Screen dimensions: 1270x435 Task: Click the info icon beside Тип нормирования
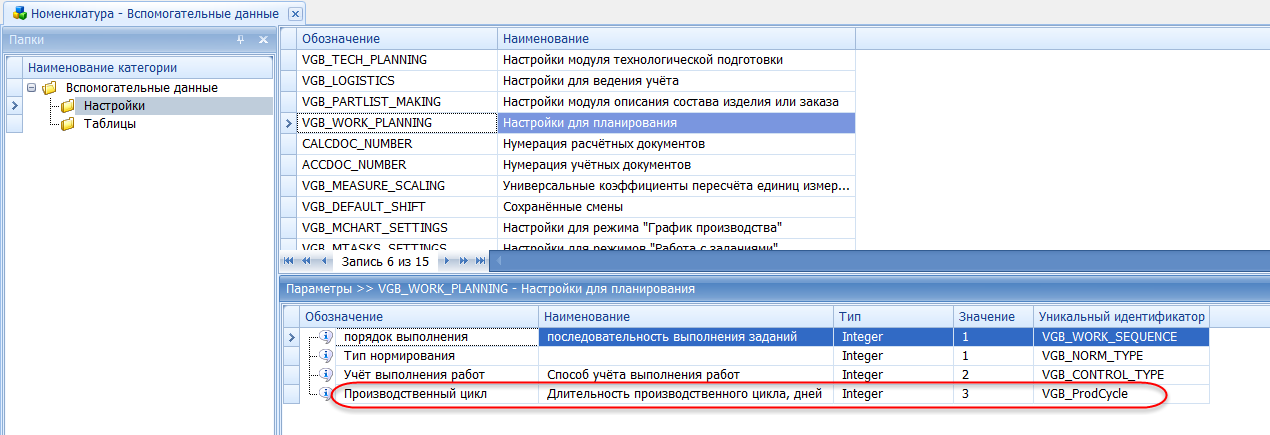tap(325, 356)
